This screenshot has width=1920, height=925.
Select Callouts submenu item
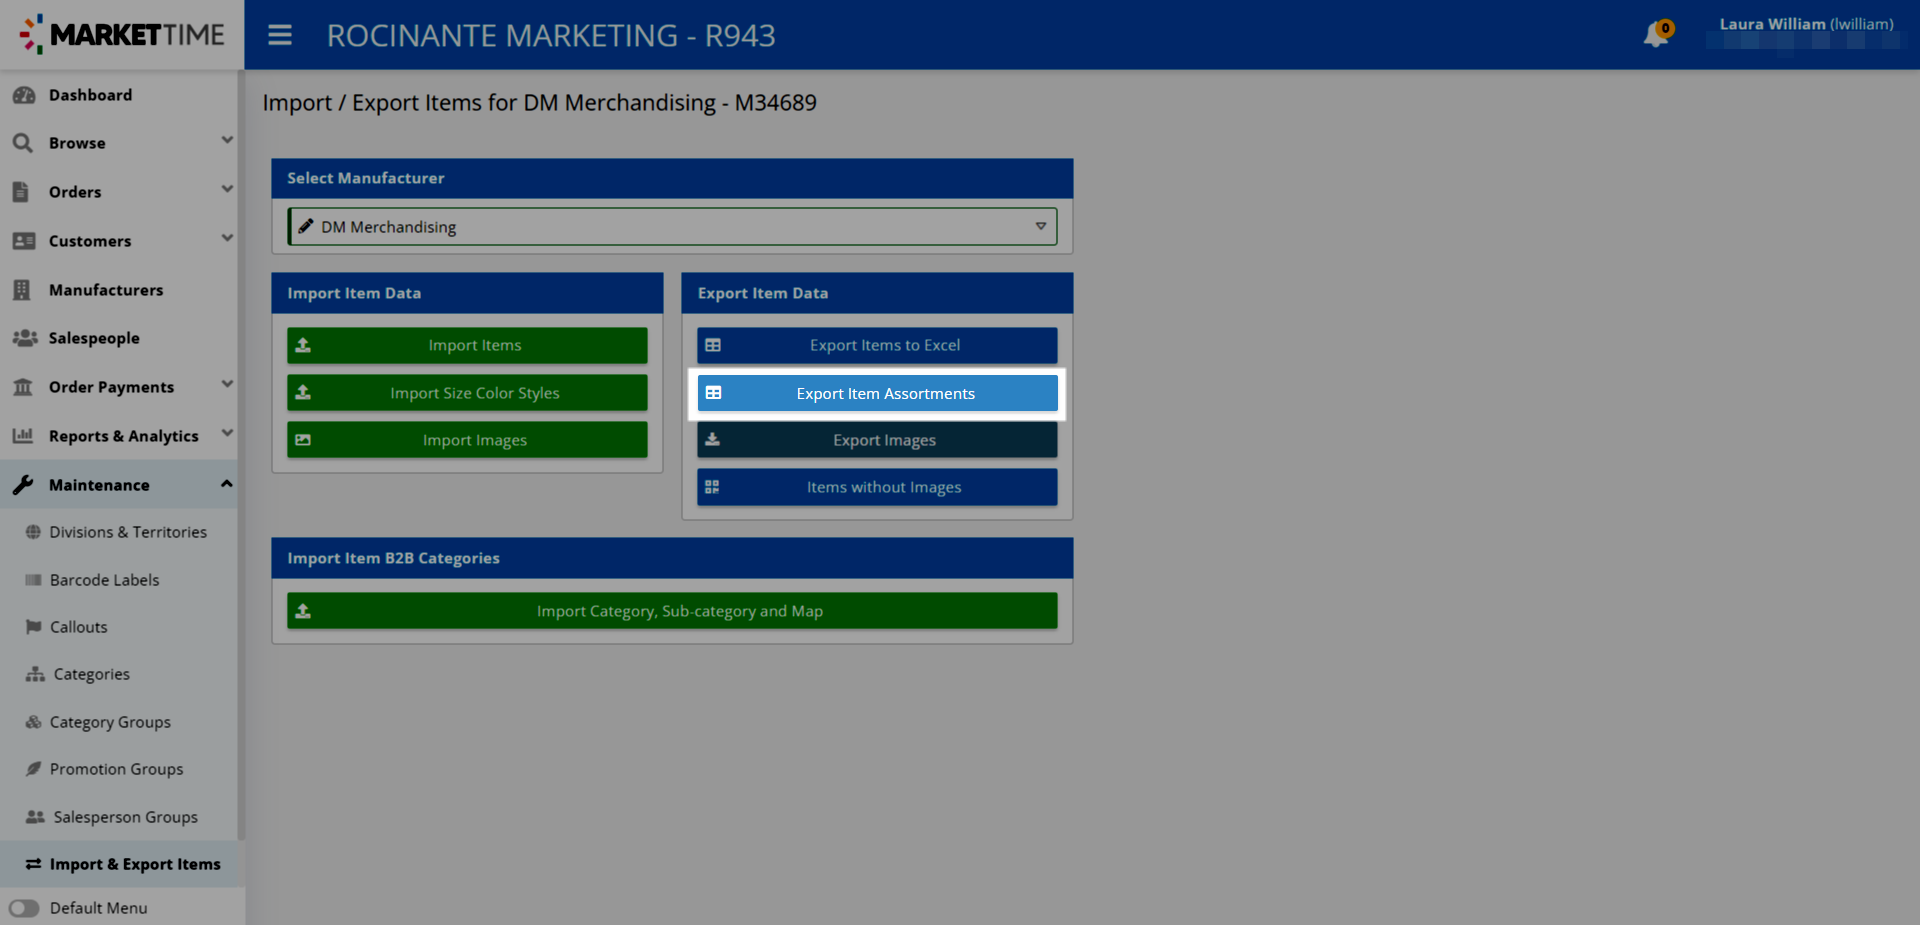click(x=120, y=627)
